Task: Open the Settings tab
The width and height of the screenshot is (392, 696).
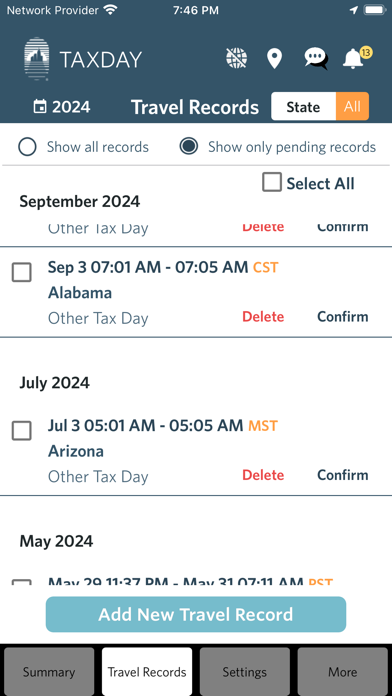Action: coord(245,672)
